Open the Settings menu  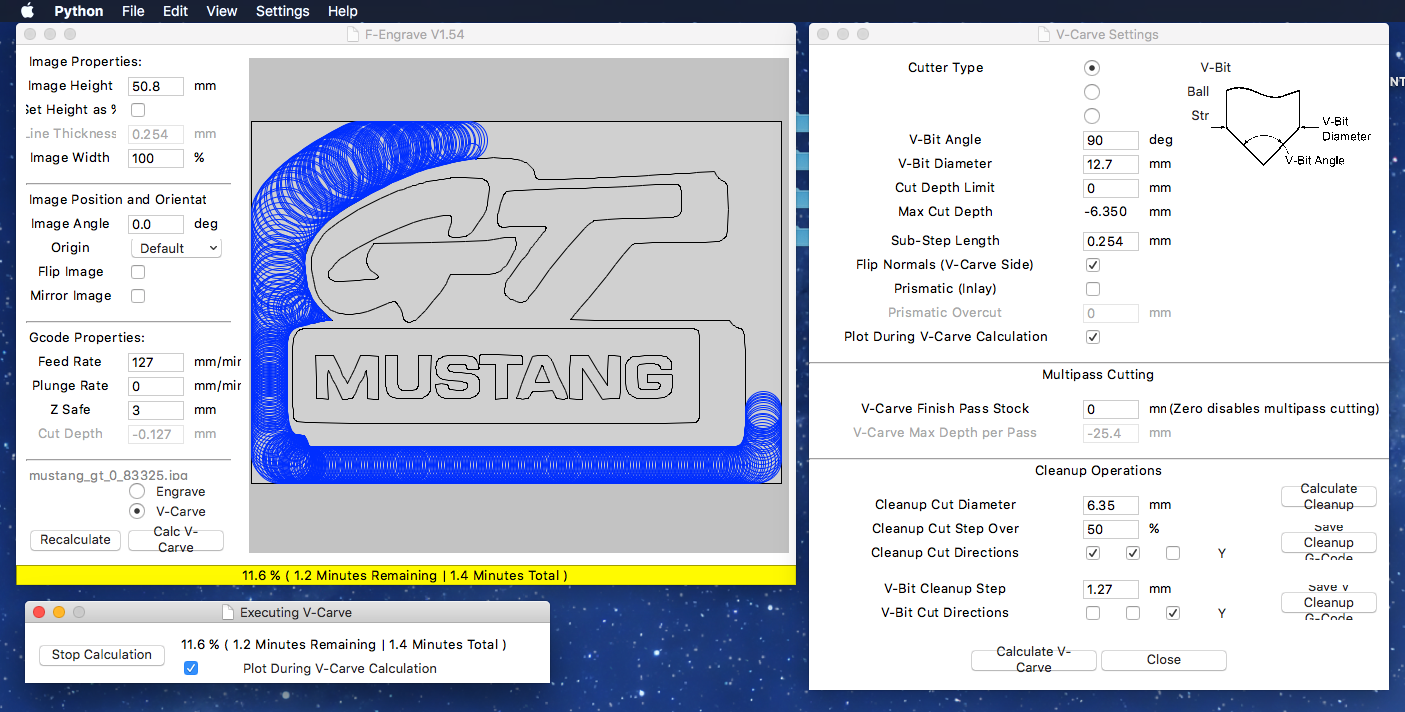click(x=282, y=11)
